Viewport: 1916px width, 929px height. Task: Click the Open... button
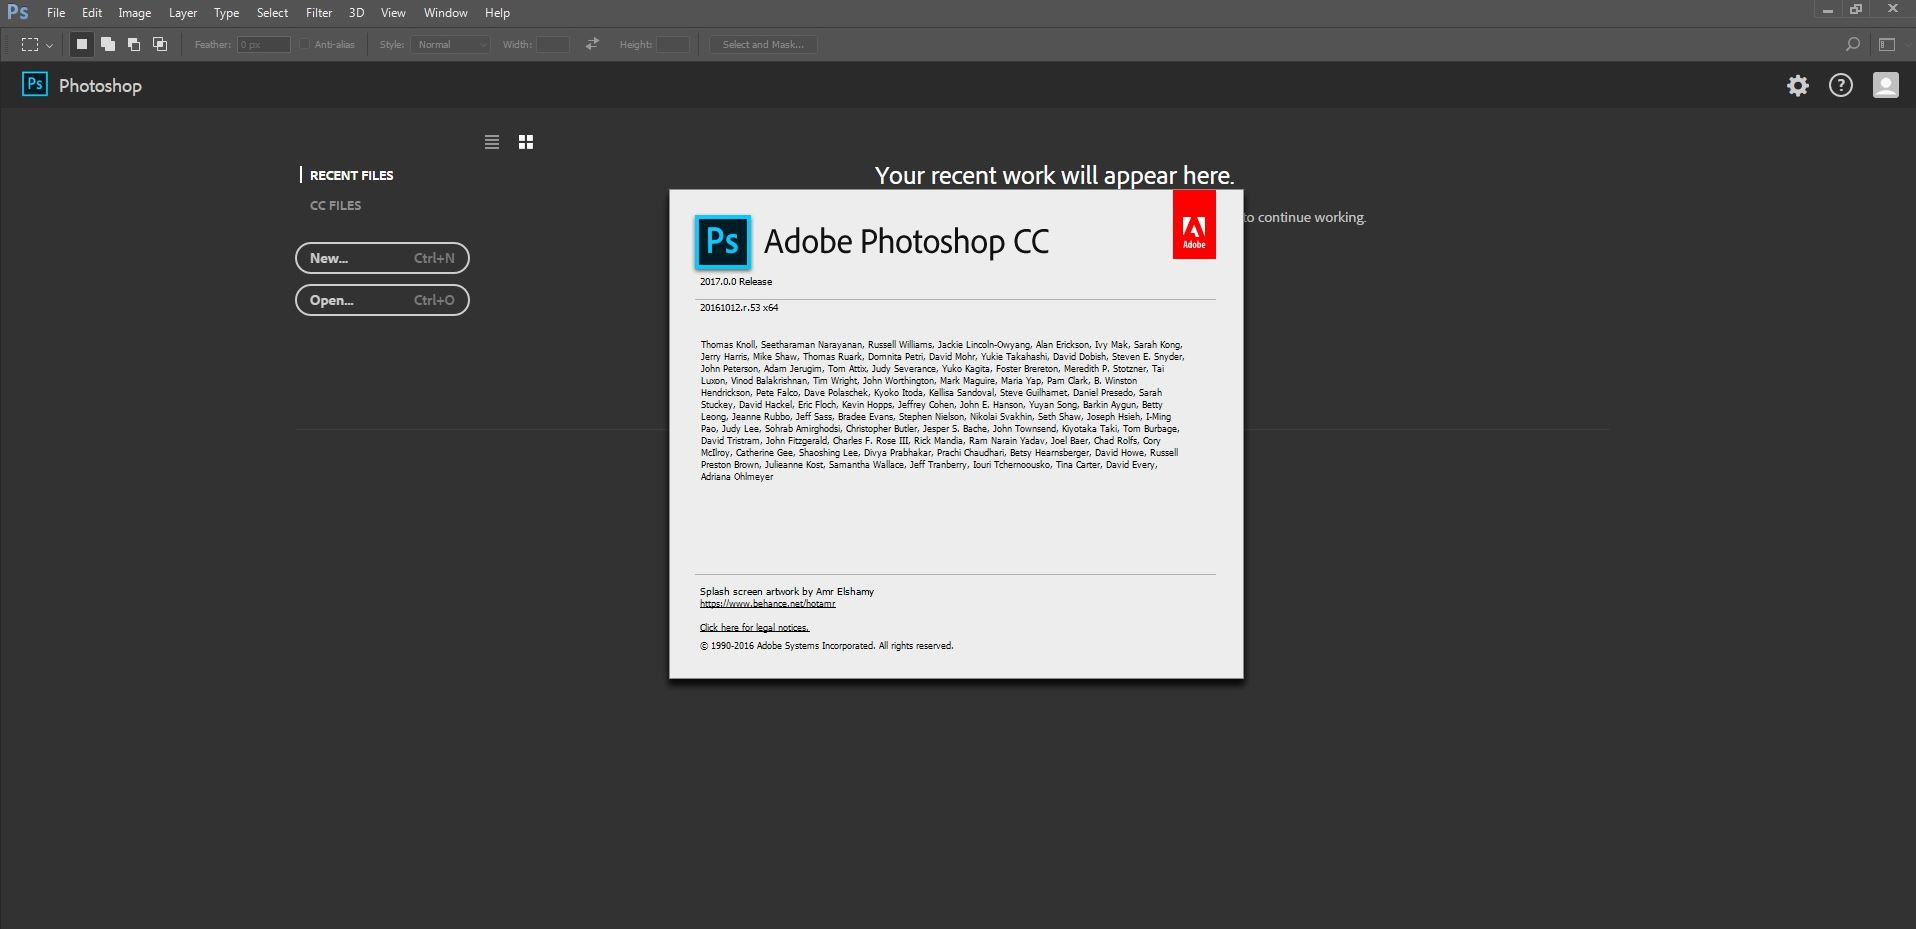pyautogui.click(x=382, y=300)
